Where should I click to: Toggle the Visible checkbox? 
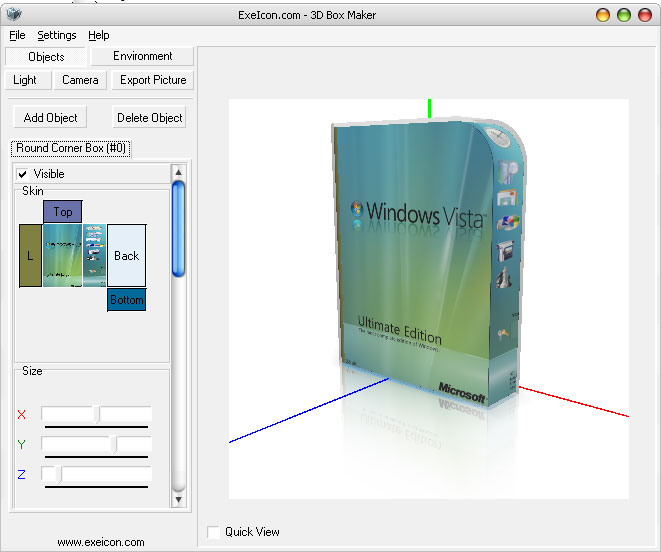point(23,174)
